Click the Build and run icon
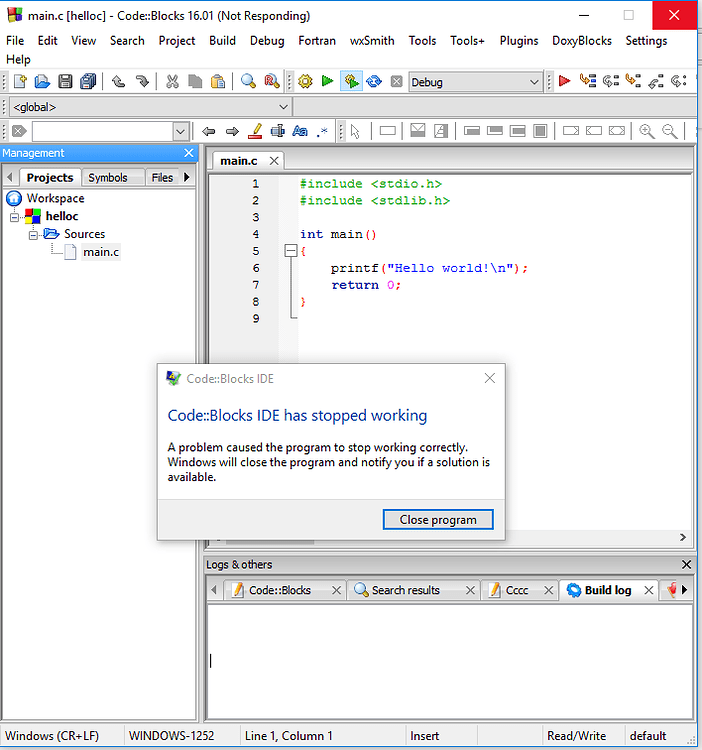The width and height of the screenshot is (702, 750). point(350,82)
